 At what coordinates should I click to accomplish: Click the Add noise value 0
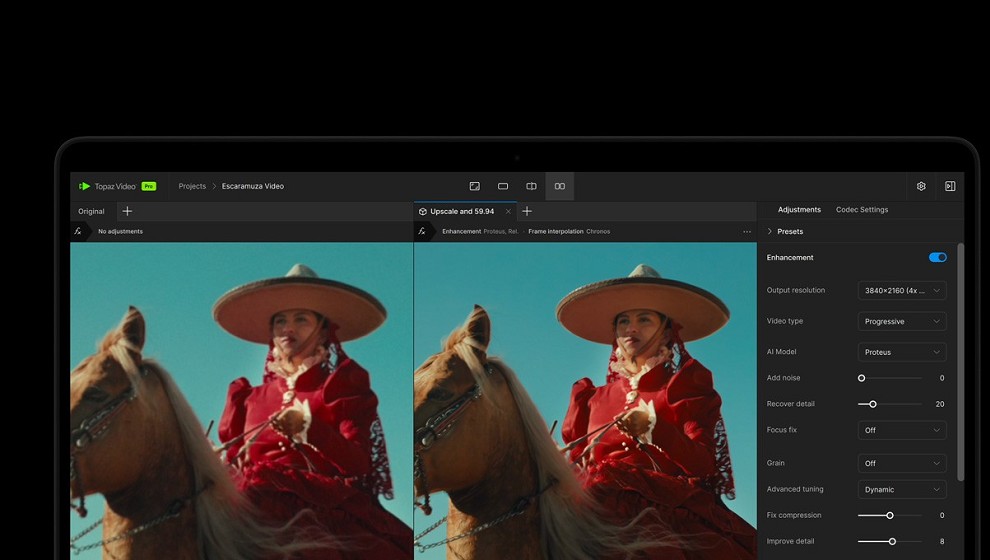pos(941,378)
